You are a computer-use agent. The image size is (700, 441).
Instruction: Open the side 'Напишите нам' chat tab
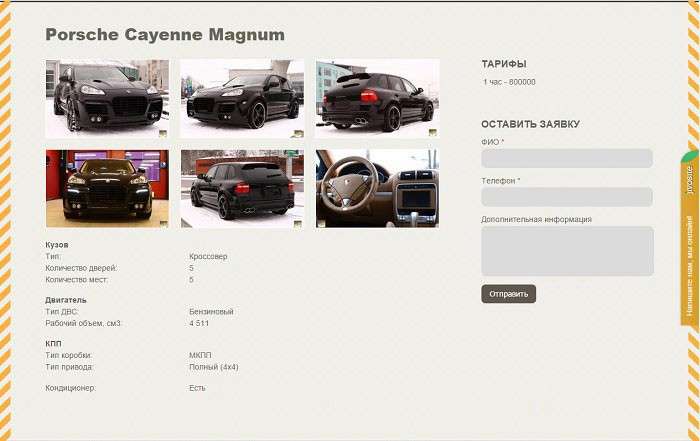pyautogui.click(x=690, y=239)
